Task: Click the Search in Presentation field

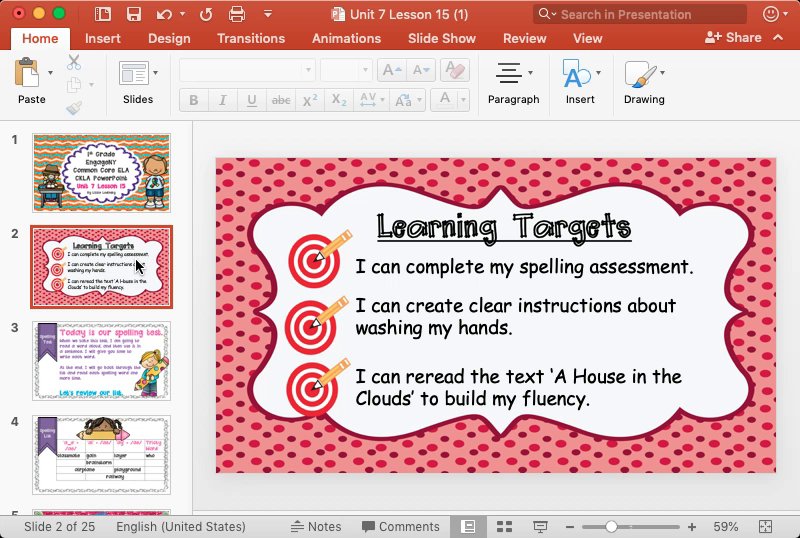Action: pos(640,14)
